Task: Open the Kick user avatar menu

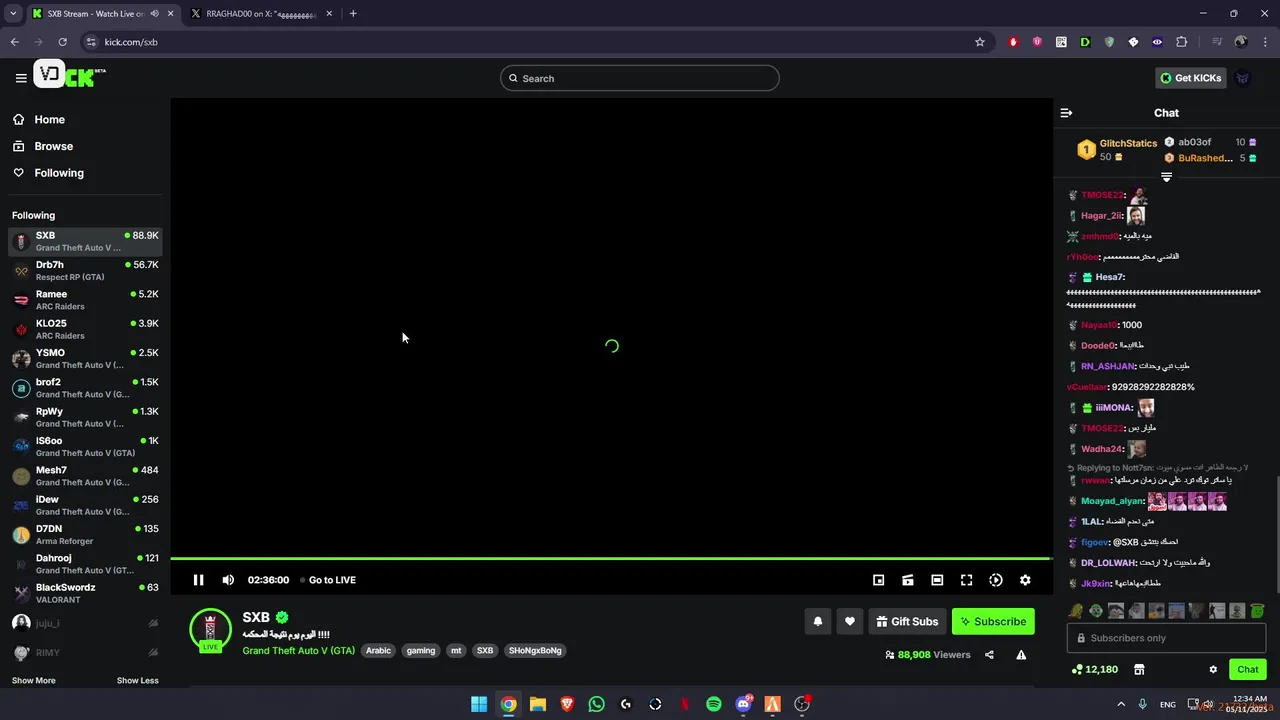Action: [1242, 78]
